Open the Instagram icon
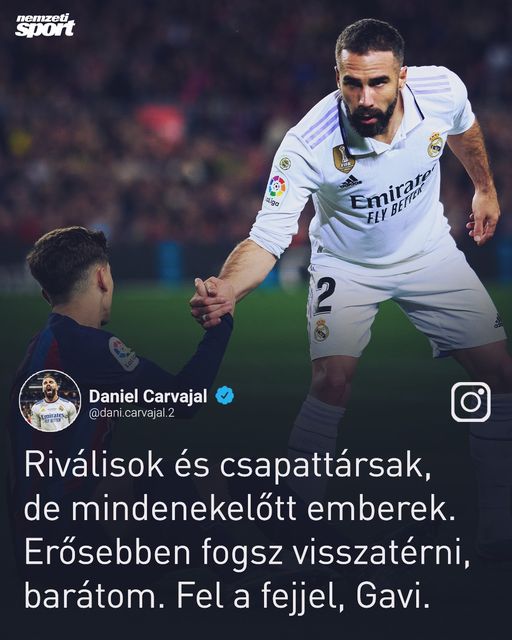 point(471,402)
